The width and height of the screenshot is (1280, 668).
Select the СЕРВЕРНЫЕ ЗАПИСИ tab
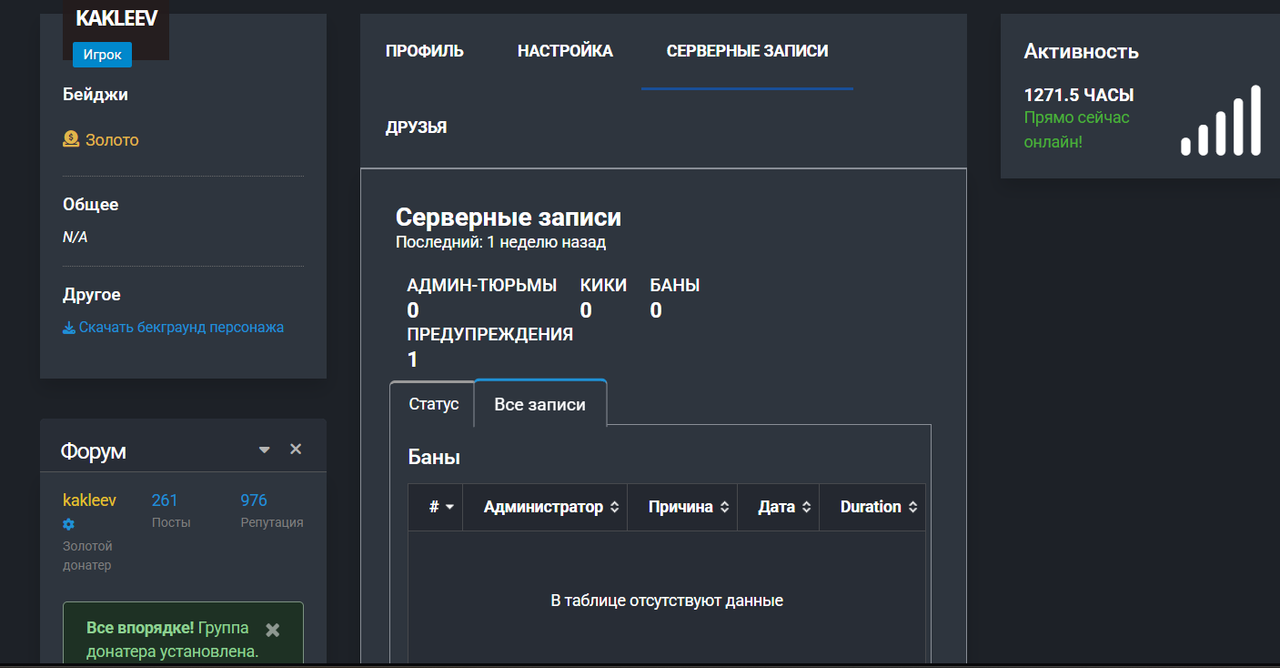(x=747, y=51)
